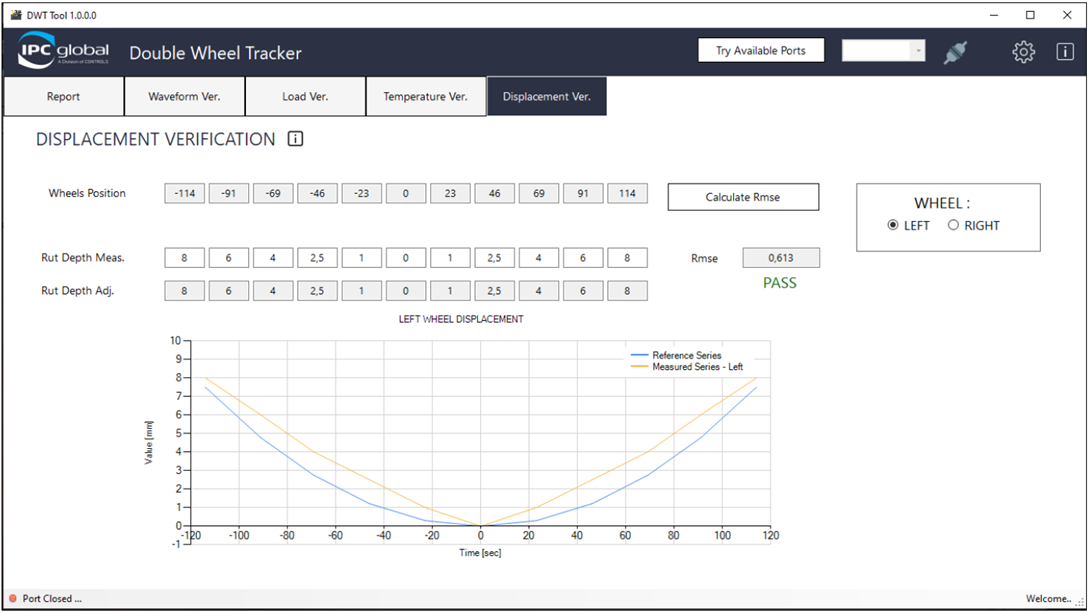This screenshot has height=613, width=1090.
Task: Open the Waveform Ver. tab
Action: pyautogui.click(x=184, y=97)
